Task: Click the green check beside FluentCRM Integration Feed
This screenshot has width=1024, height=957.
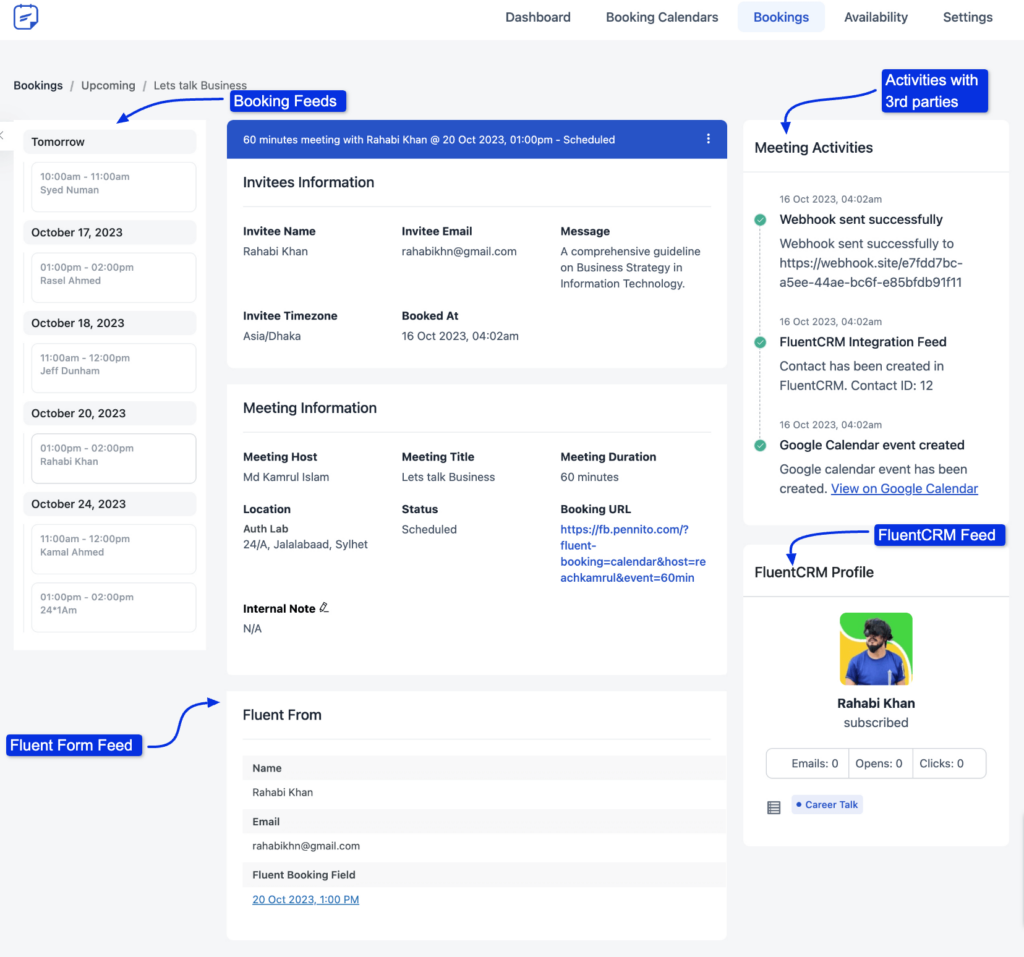Action: pyautogui.click(x=759, y=342)
